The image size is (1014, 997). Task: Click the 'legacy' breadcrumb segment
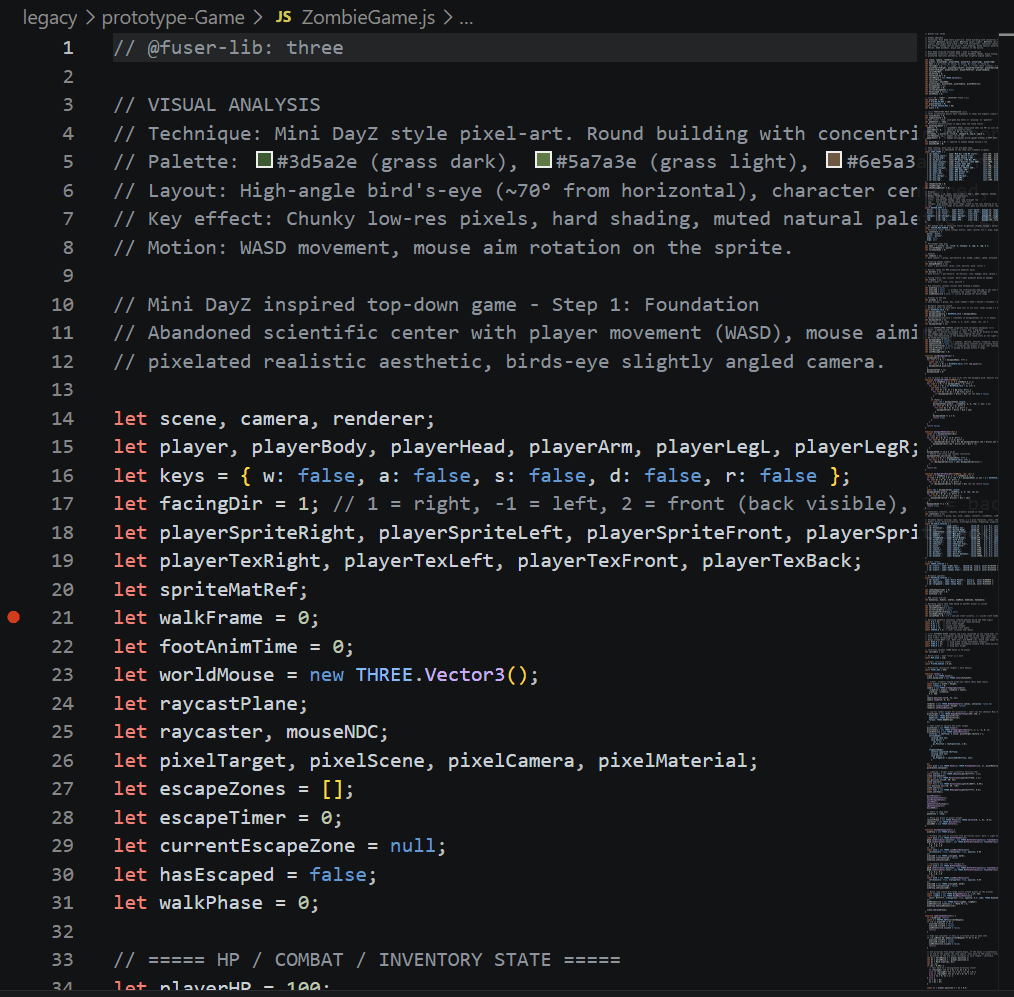pos(50,17)
